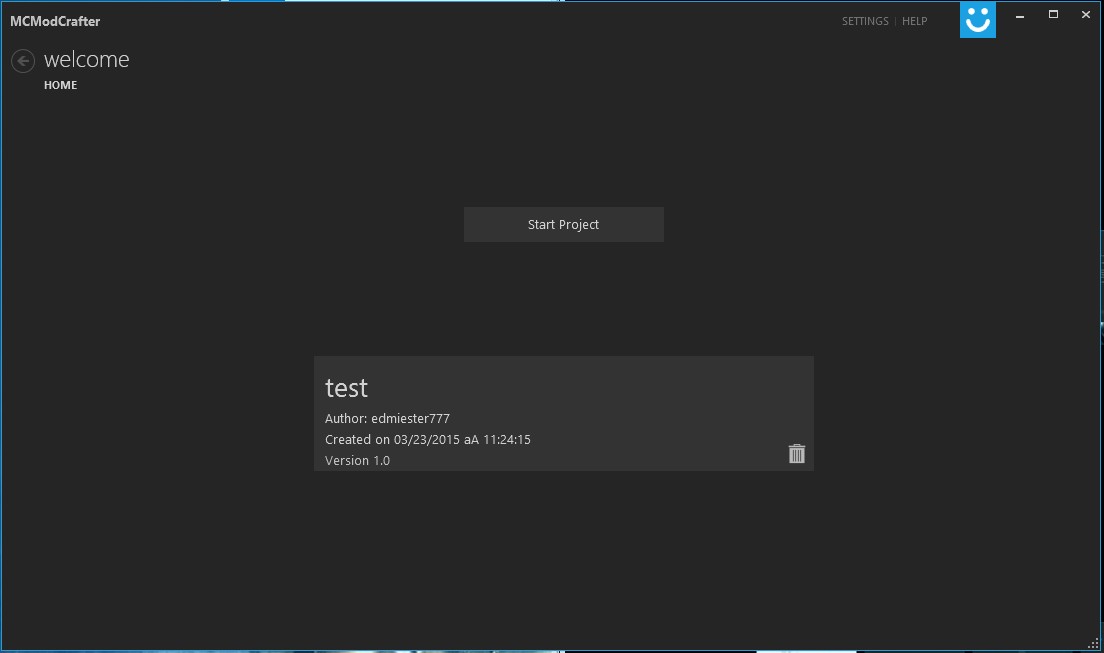Open the SETTINGS menu
This screenshot has height=653, width=1104.
pyautogui.click(x=865, y=21)
